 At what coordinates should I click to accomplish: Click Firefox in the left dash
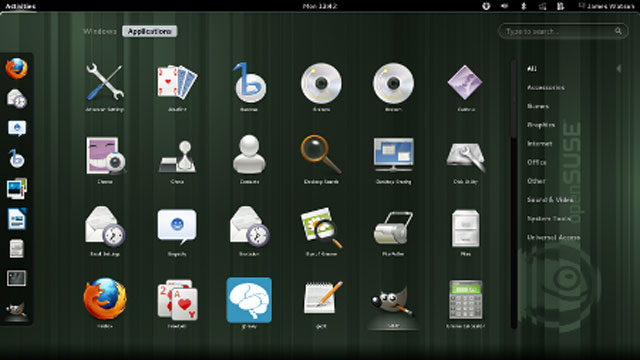click(x=17, y=68)
